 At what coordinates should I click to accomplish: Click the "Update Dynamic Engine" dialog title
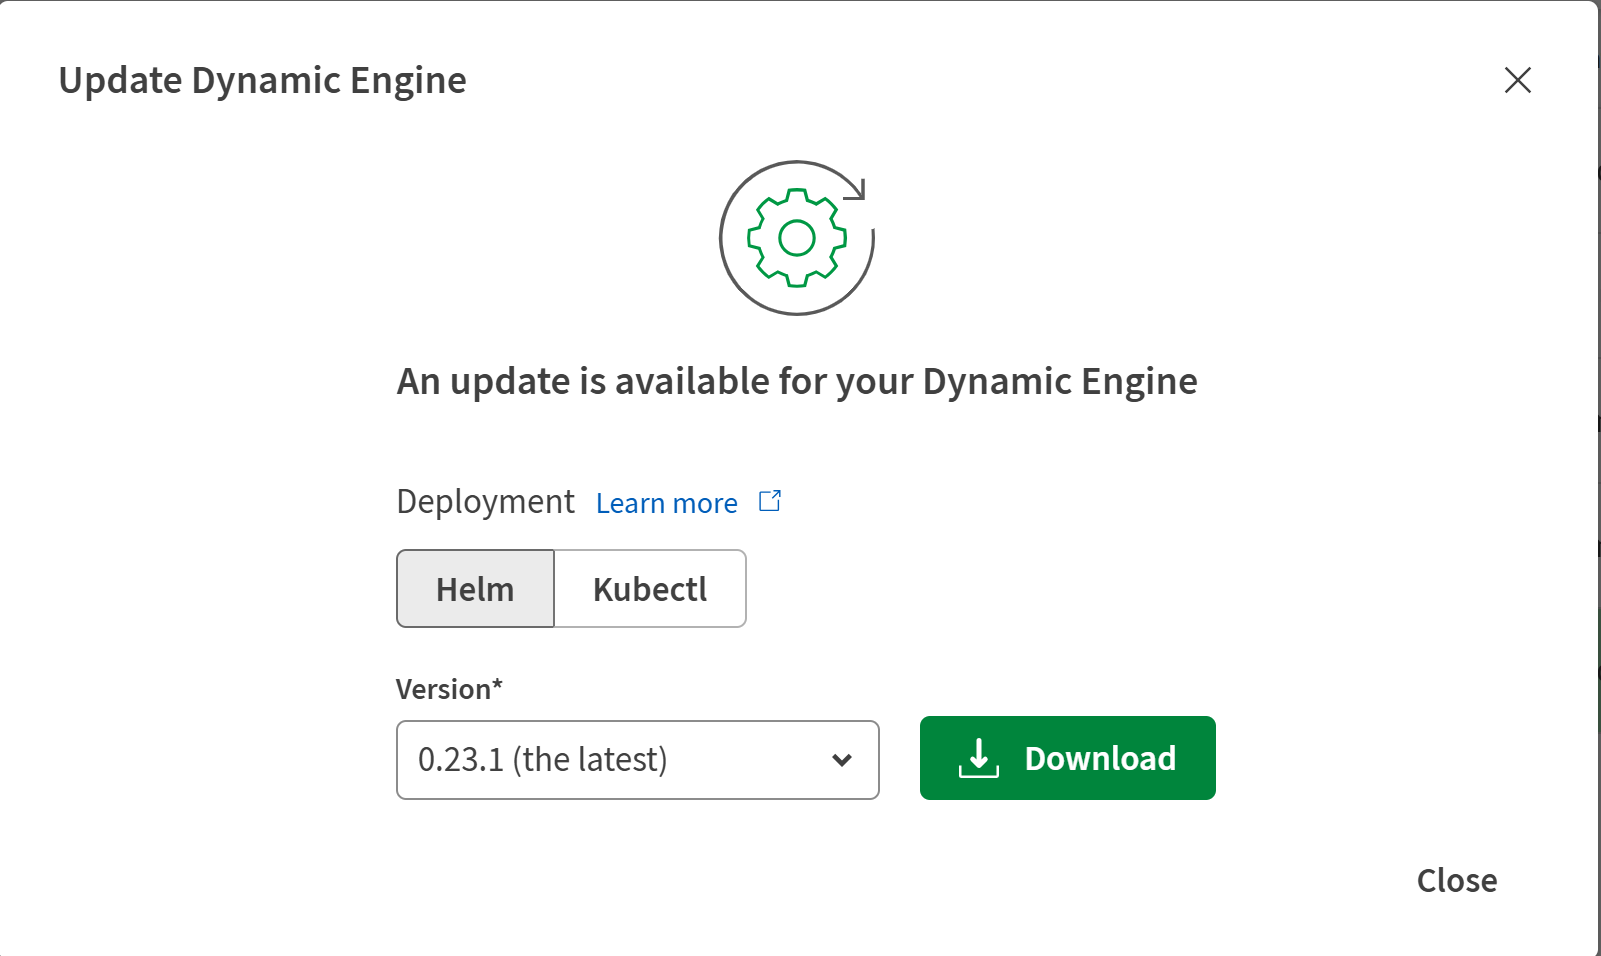tap(262, 80)
